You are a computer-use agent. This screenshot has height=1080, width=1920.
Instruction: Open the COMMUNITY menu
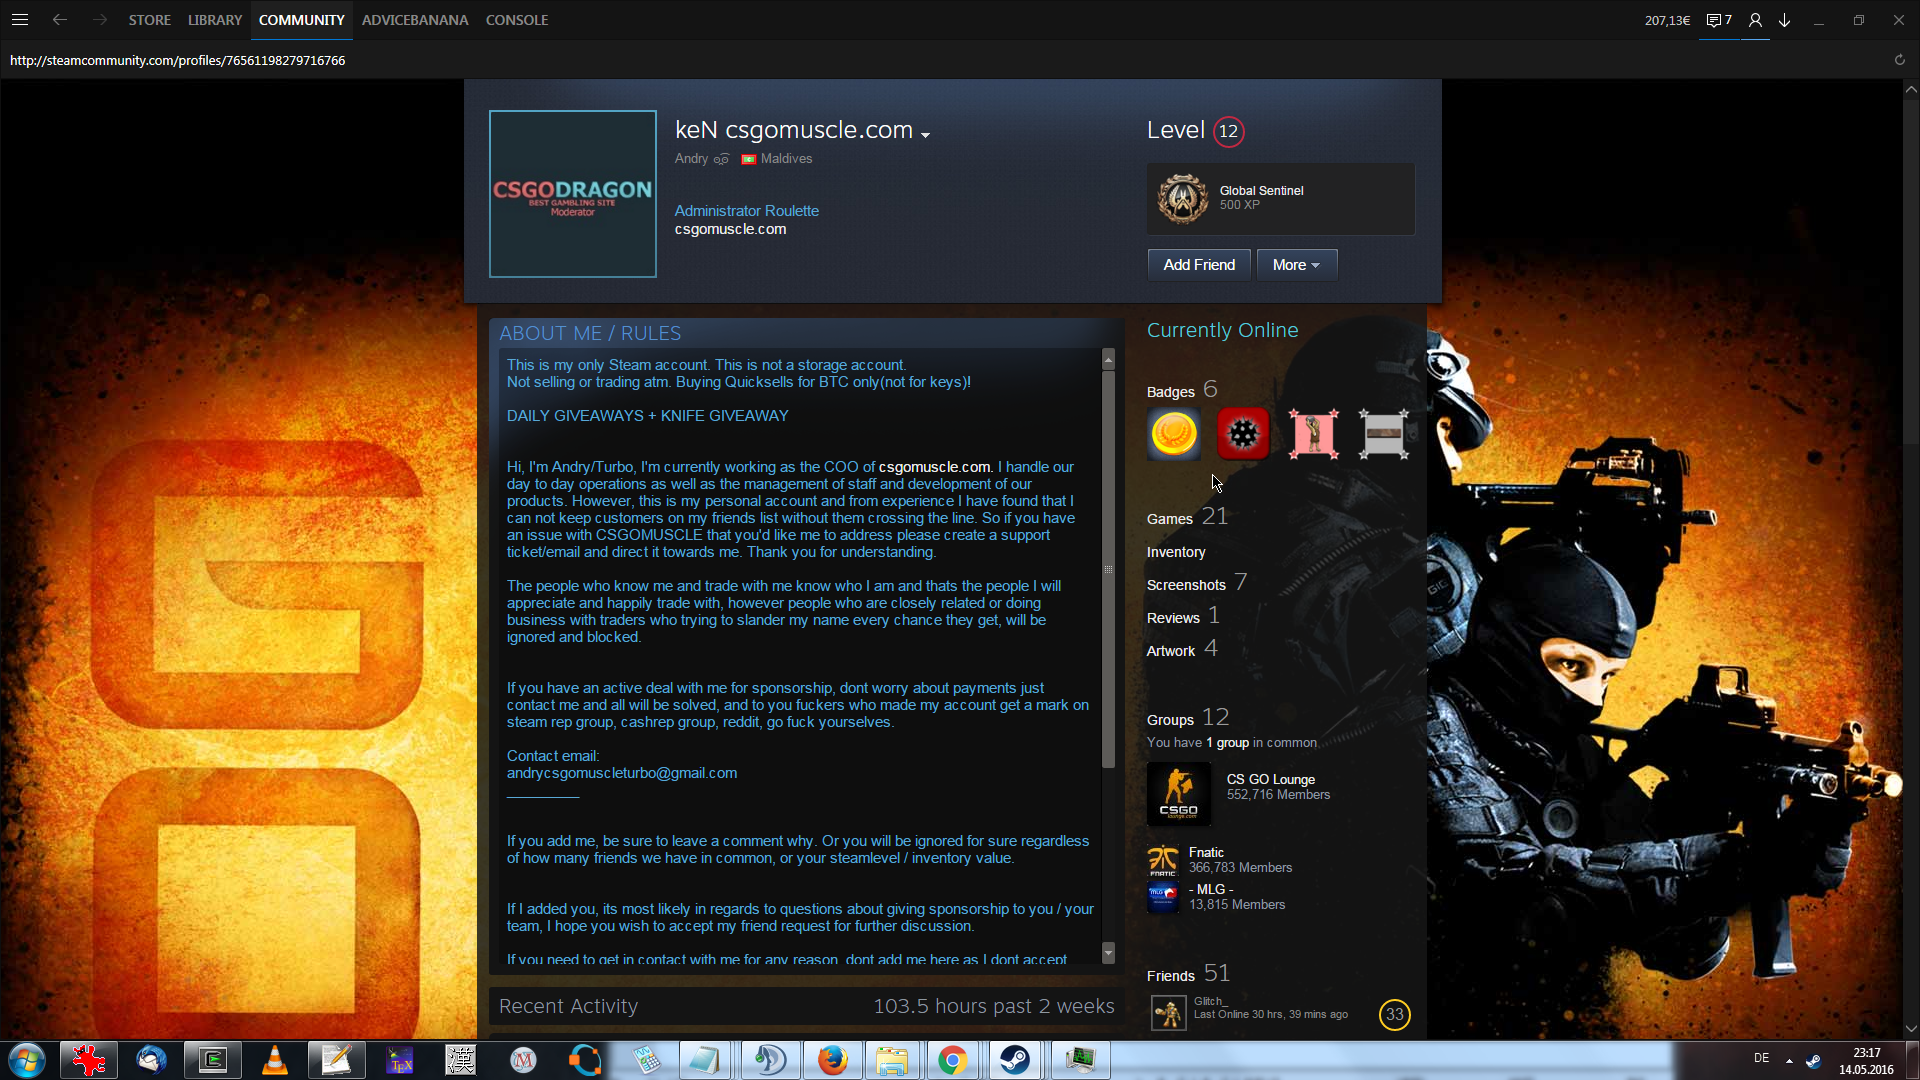[301, 20]
